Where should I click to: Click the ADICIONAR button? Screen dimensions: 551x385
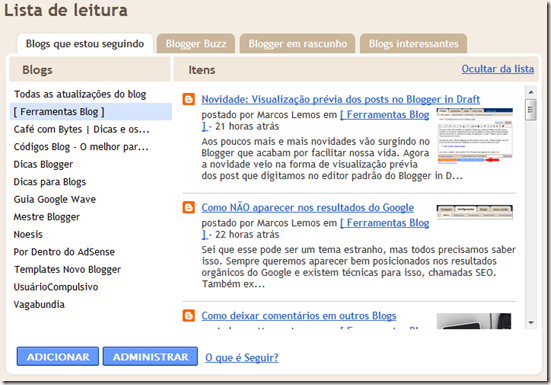pyautogui.click(x=58, y=357)
